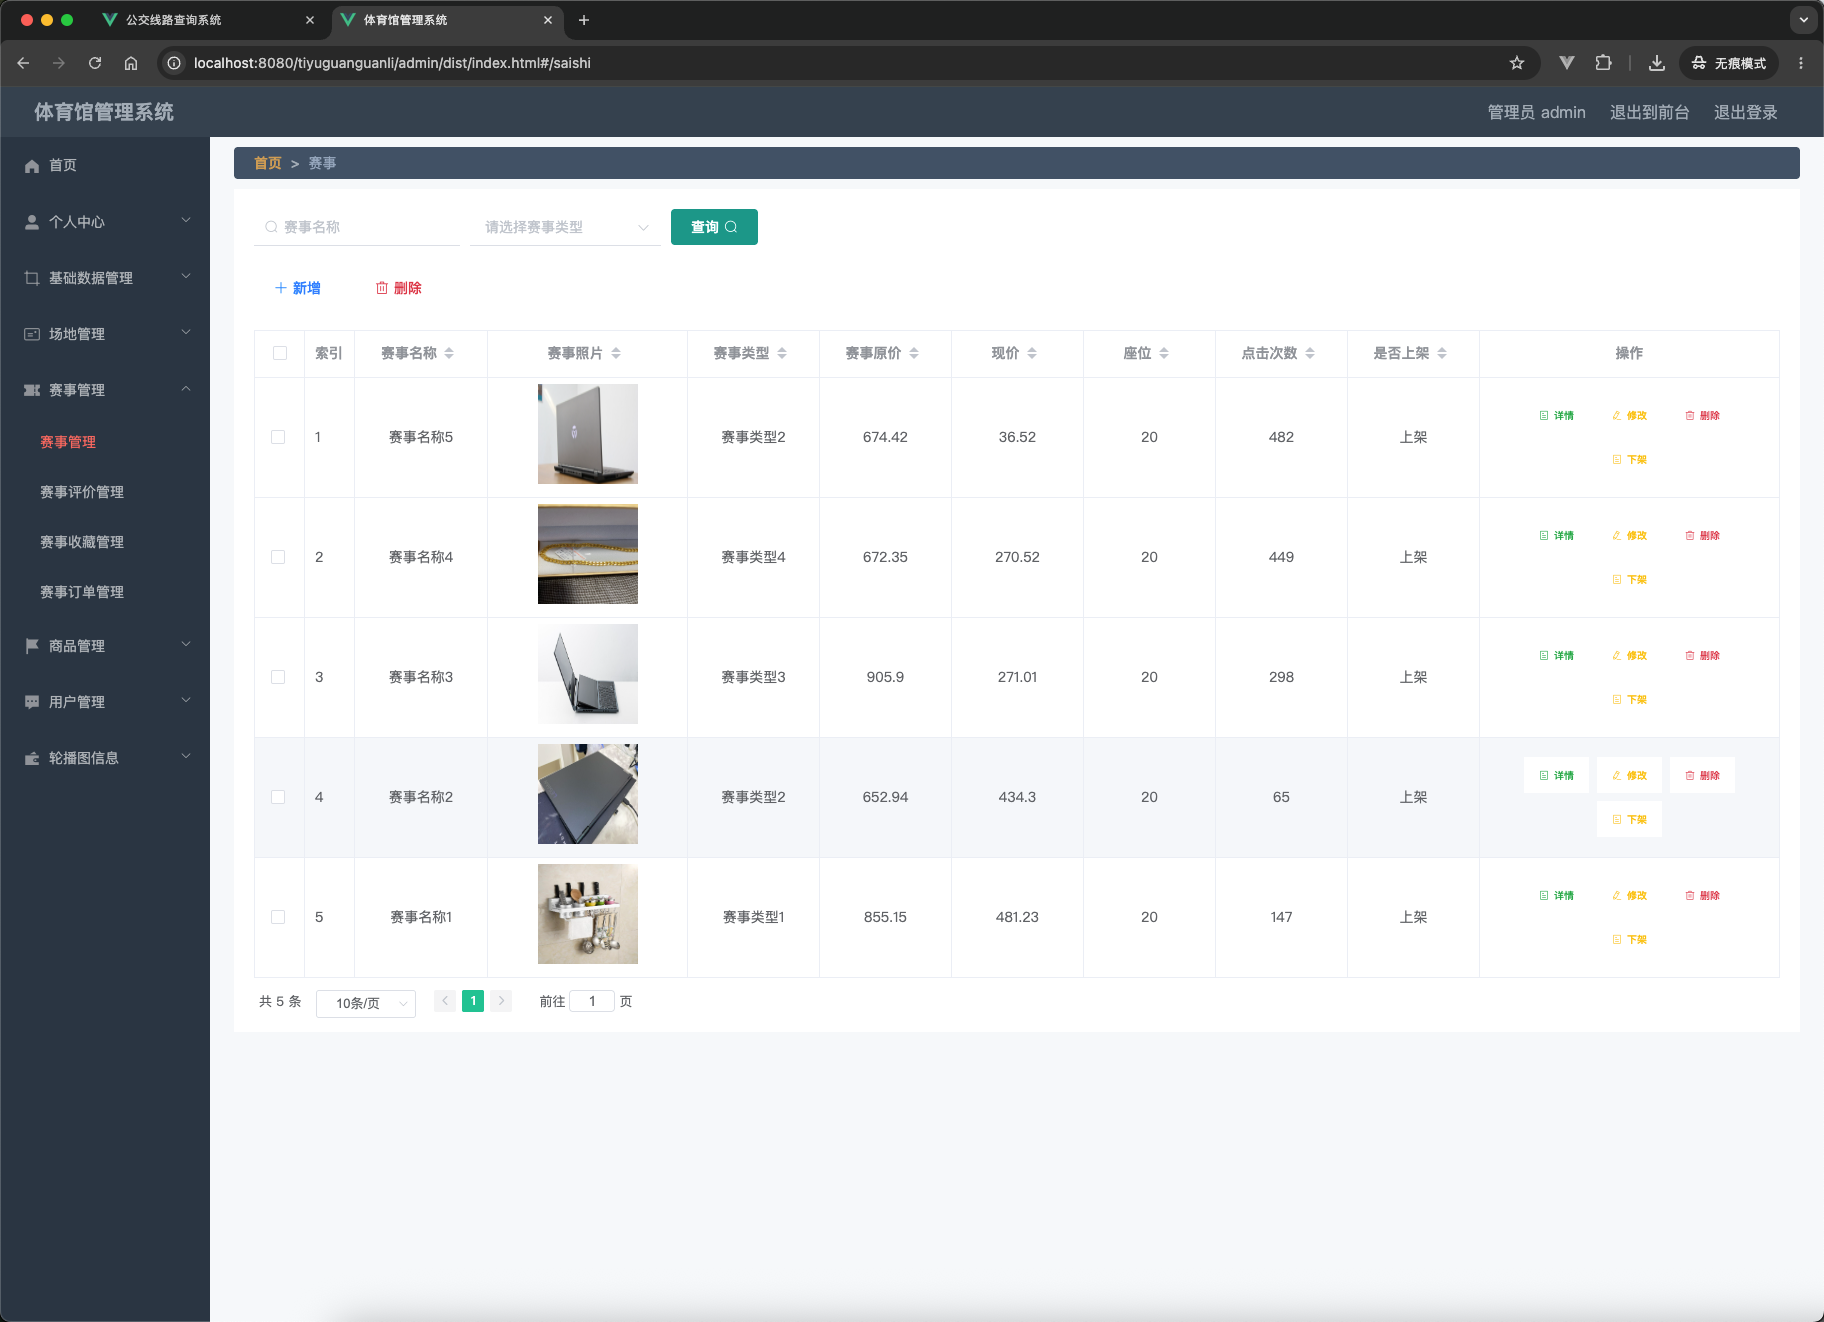1824x1322 pixels.
Task: Check the row for 赛事名称1
Action: point(278,917)
